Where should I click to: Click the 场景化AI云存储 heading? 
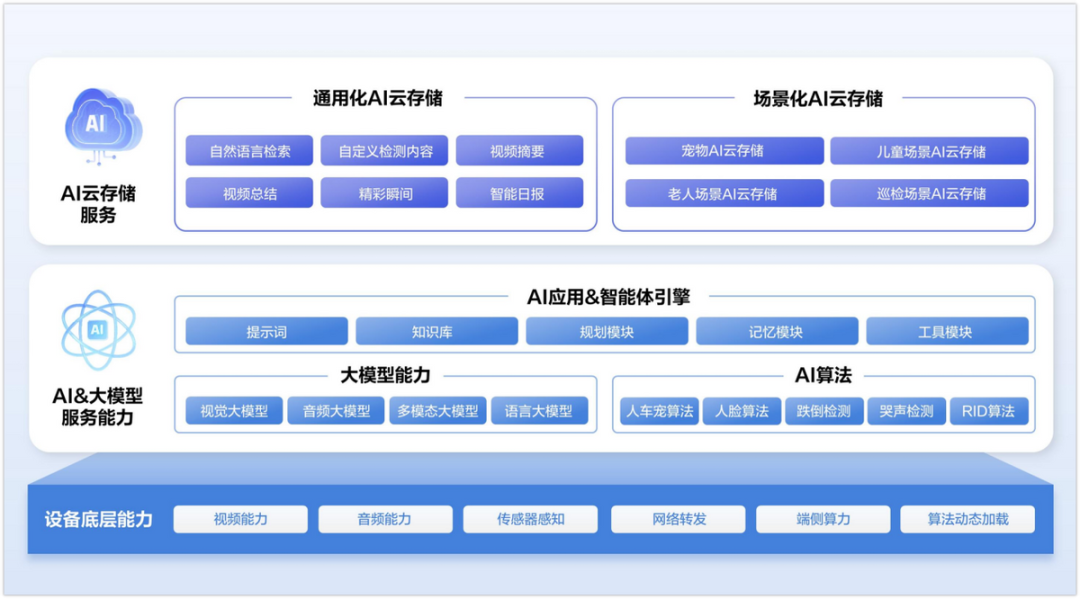818,98
